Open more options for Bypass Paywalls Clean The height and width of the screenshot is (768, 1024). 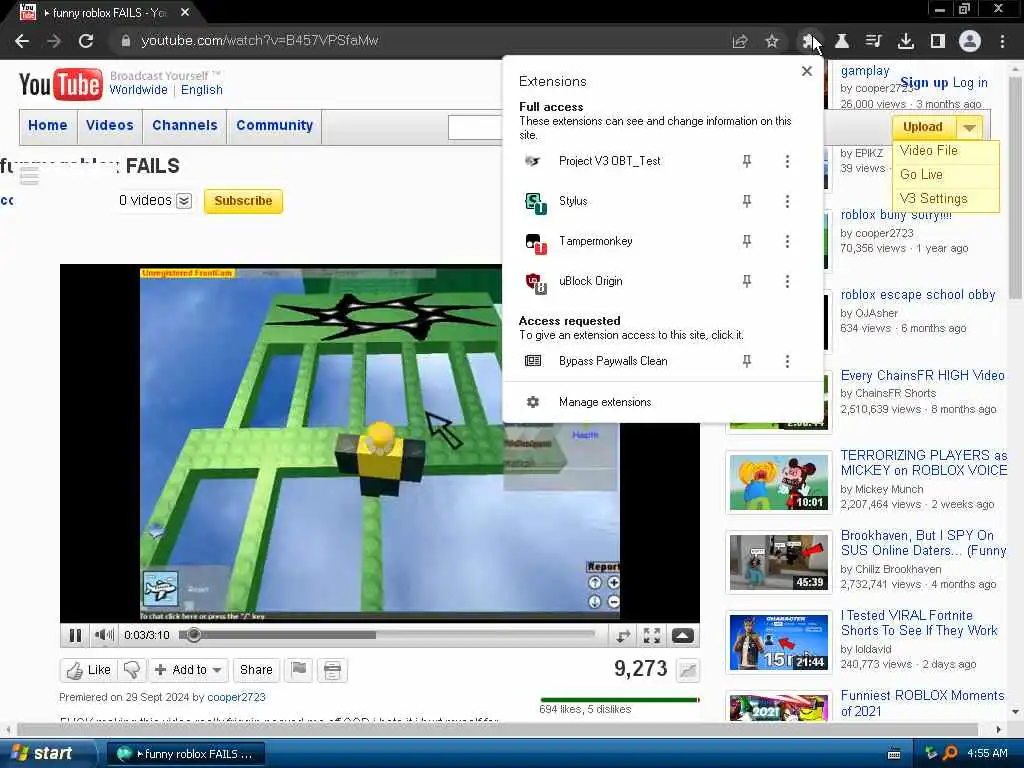787,360
